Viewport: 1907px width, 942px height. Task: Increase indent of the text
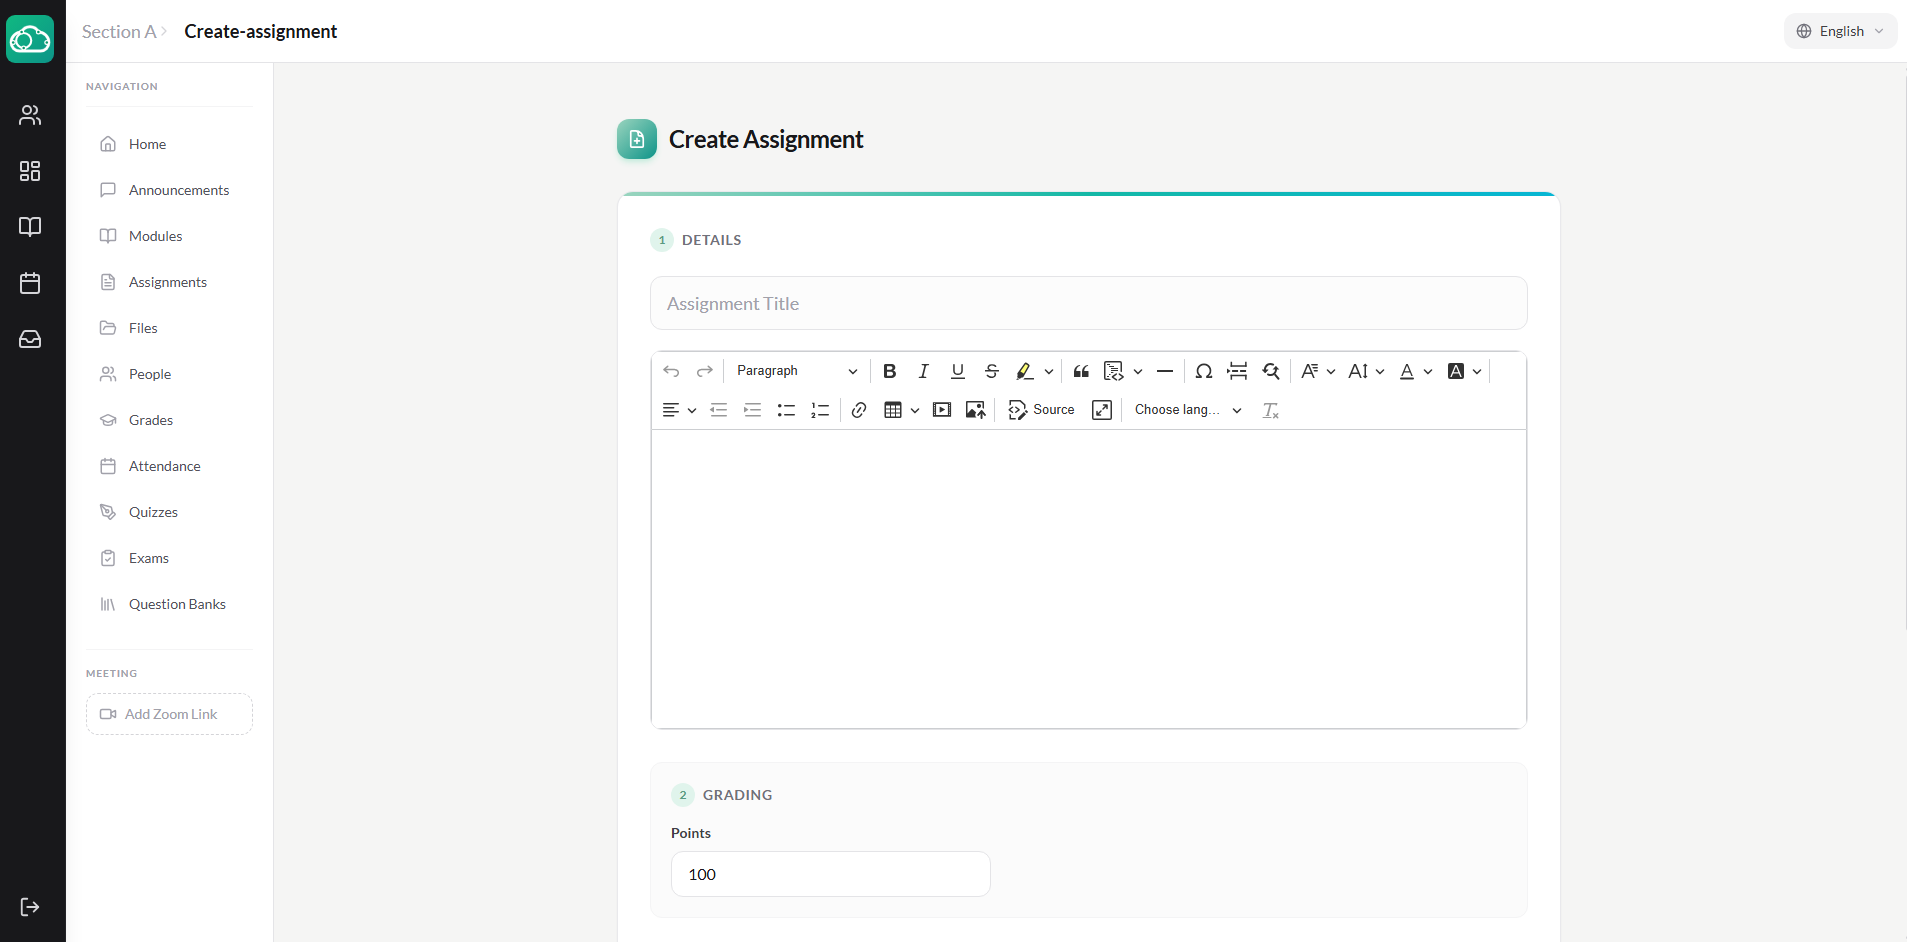(753, 410)
